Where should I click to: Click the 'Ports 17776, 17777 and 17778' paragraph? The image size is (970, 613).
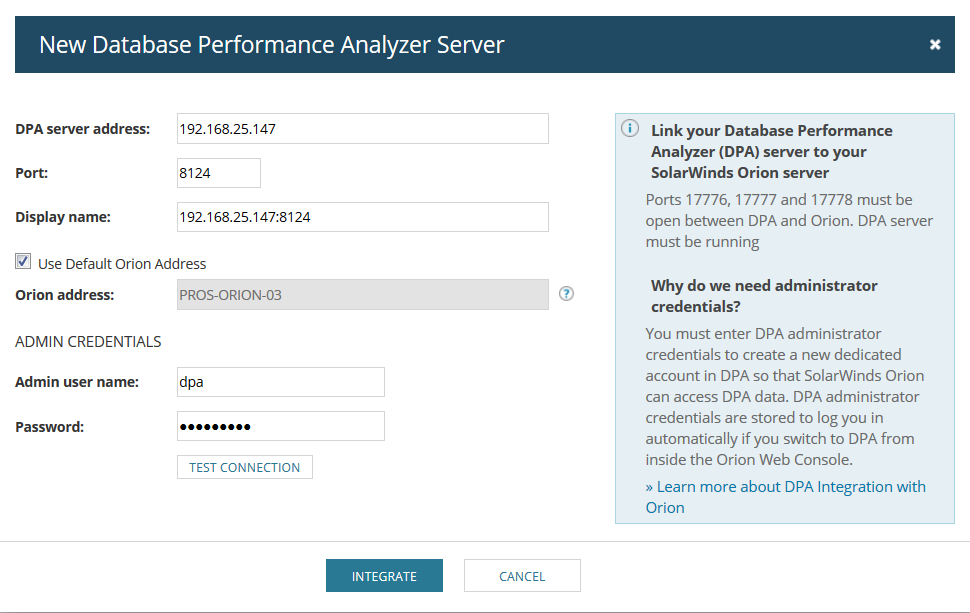[789, 221]
